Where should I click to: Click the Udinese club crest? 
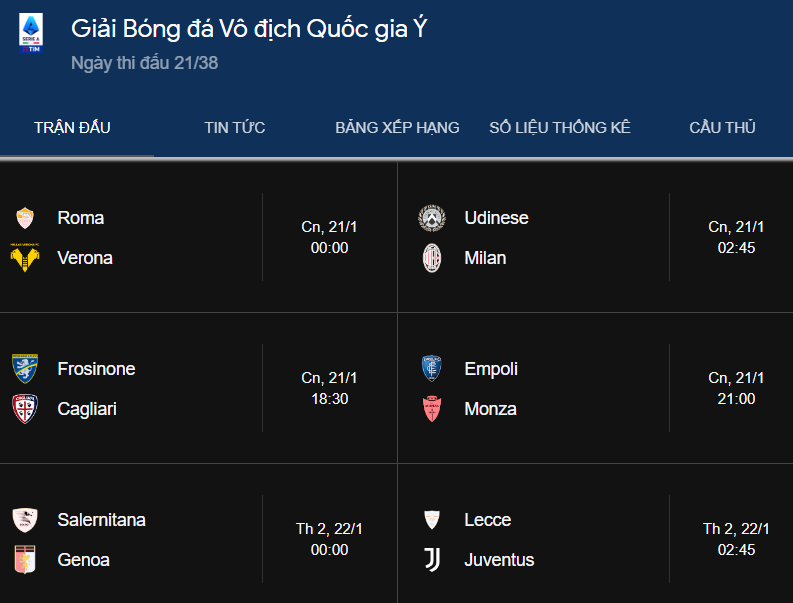tap(432, 218)
